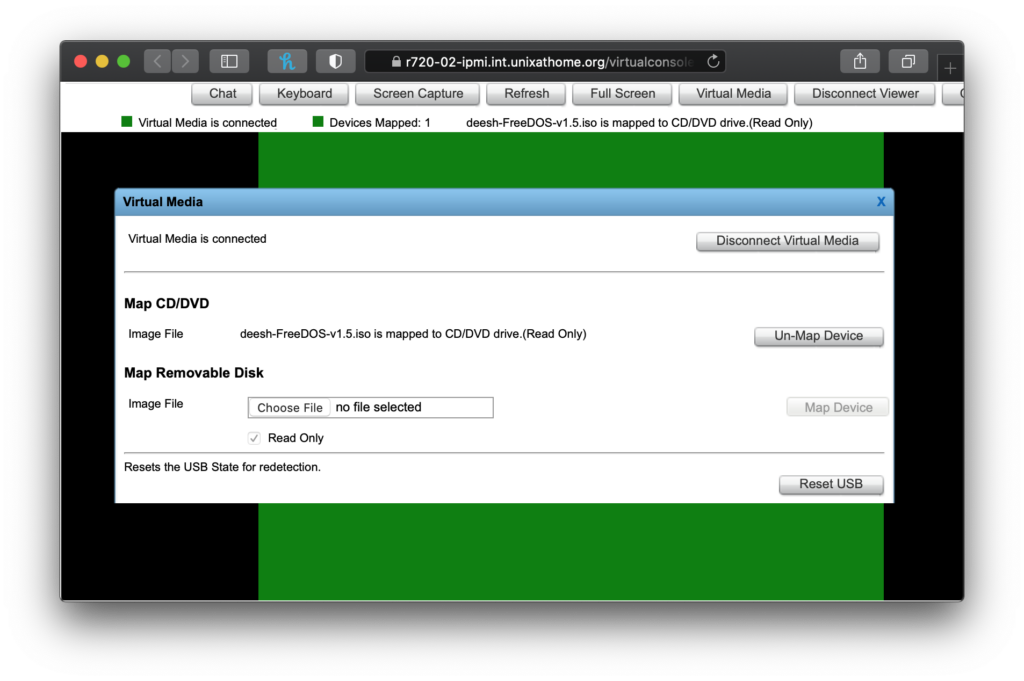This screenshot has width=1024, height=681.
Task: Click the 'Map Removable Disk' heading
Action: (x=194, y=373)
